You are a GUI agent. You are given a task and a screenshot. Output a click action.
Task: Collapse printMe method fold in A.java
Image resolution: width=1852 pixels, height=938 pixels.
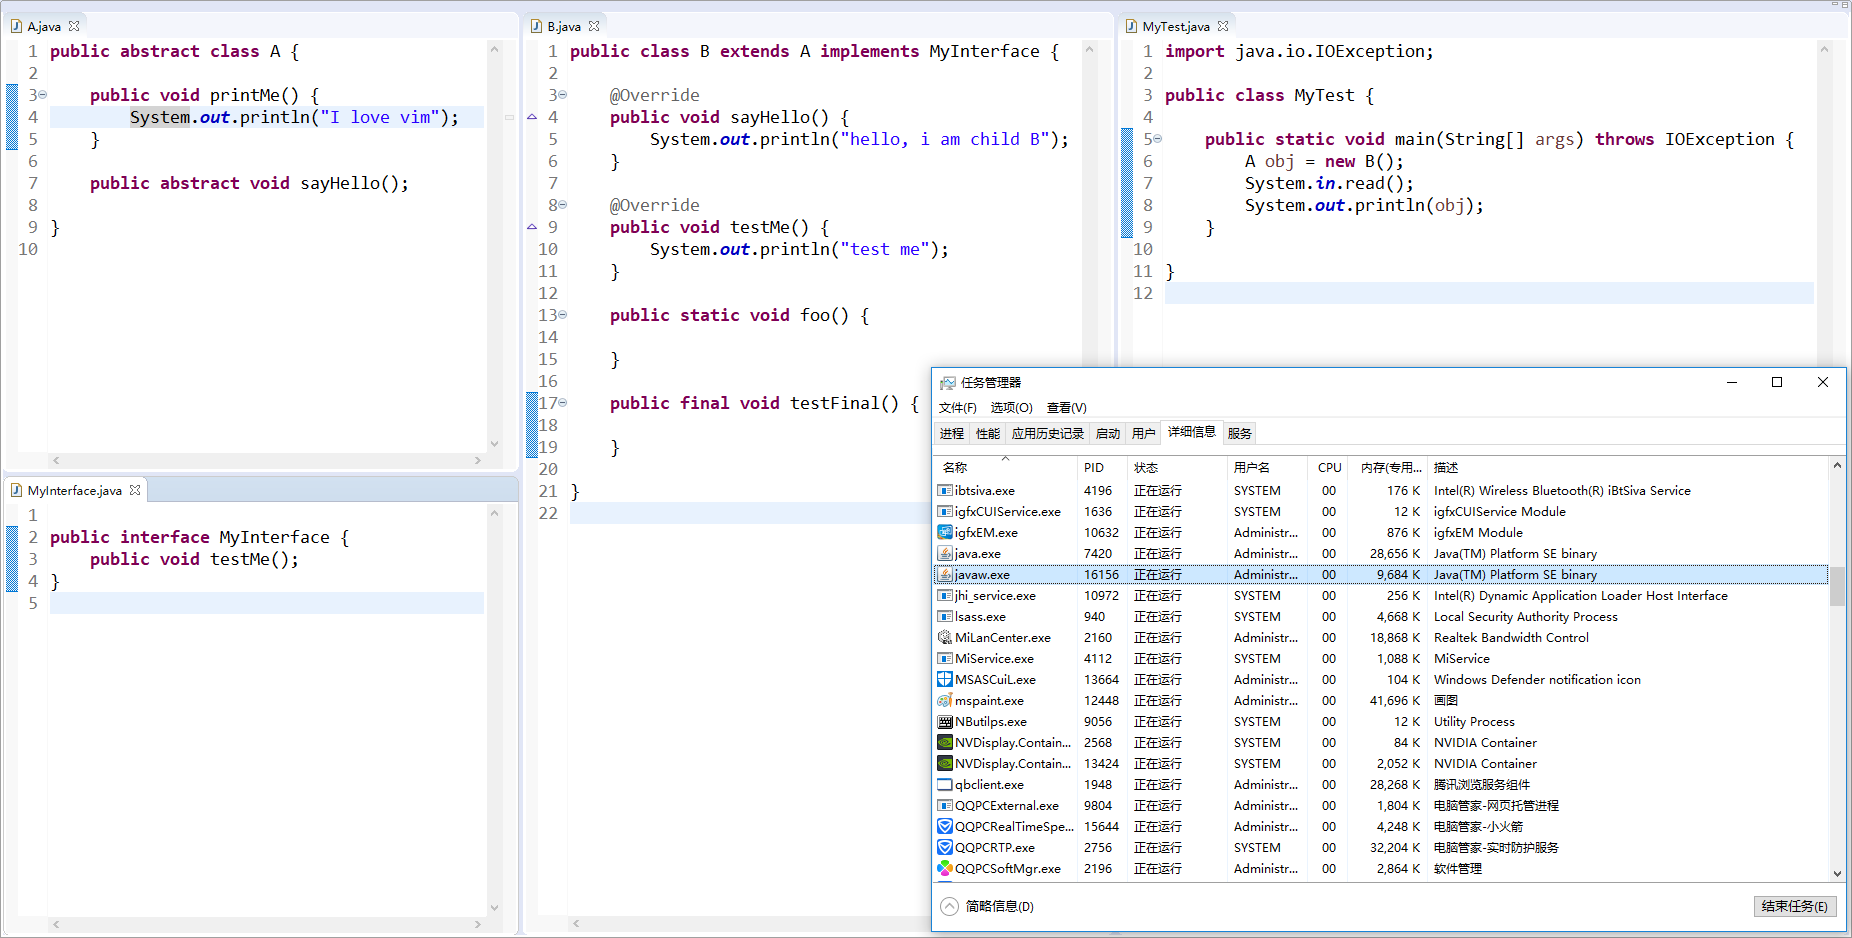pyautogui.click(x=42, y=95)
